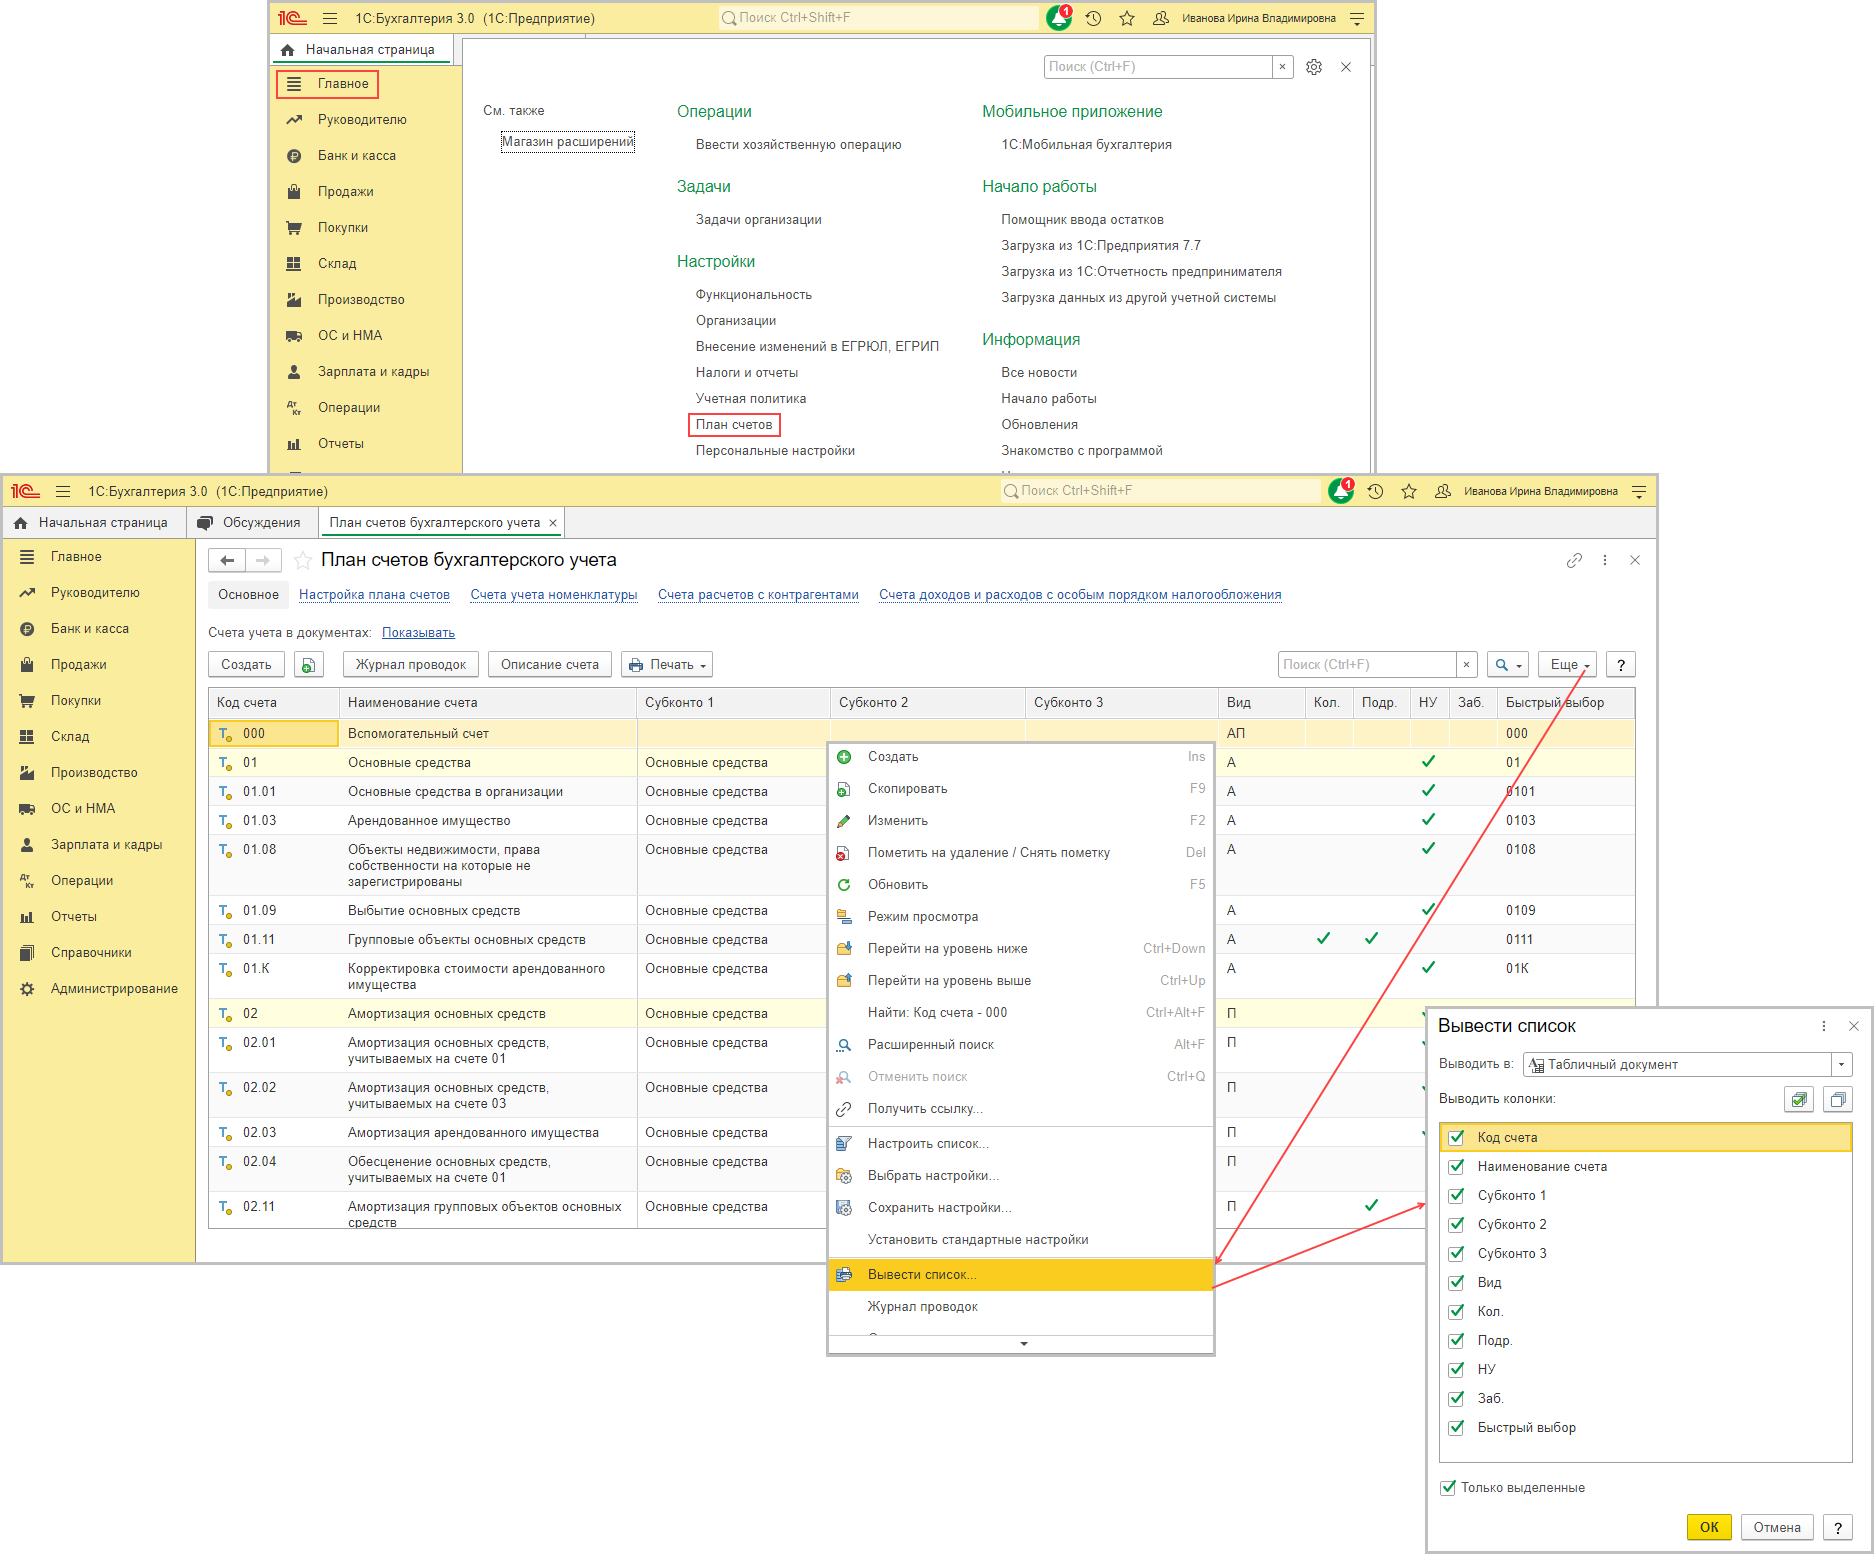Uncheck the Субконто 2 column checkbox
The image size is (1874, 1554).
1457,1225
